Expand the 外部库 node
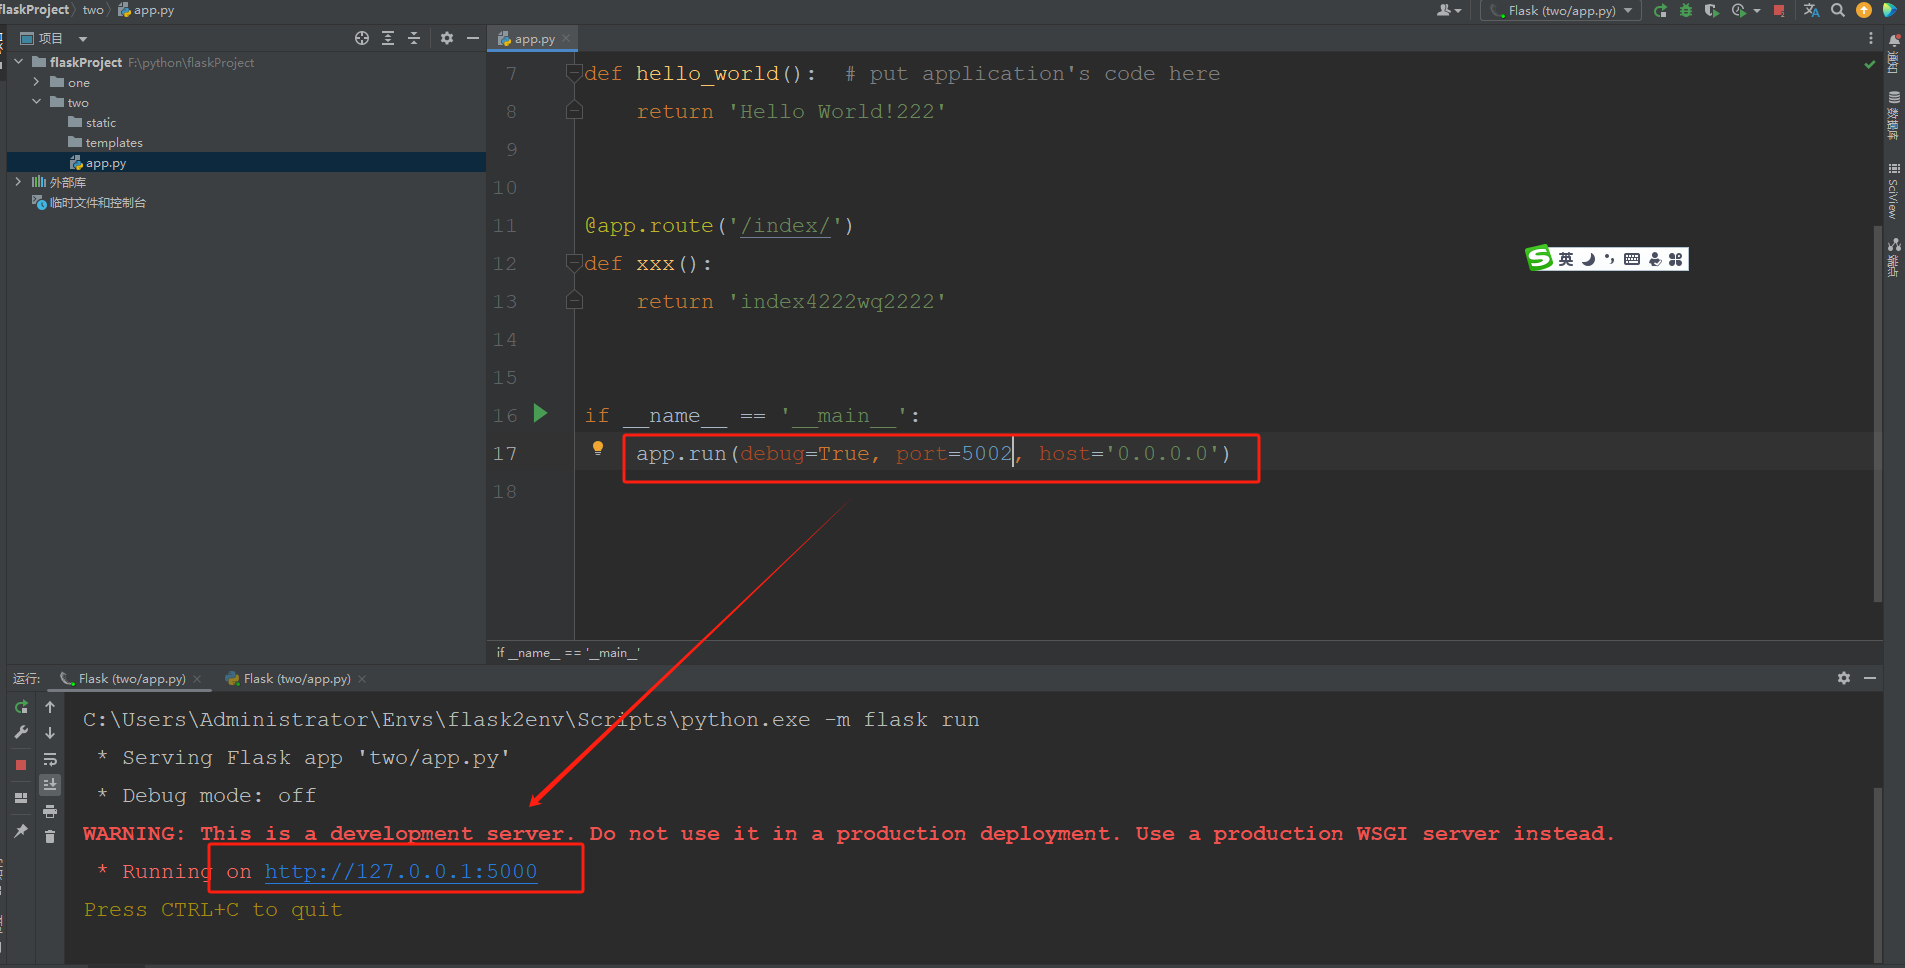Viewport: 1905px width, 968px height. [19, 182]
